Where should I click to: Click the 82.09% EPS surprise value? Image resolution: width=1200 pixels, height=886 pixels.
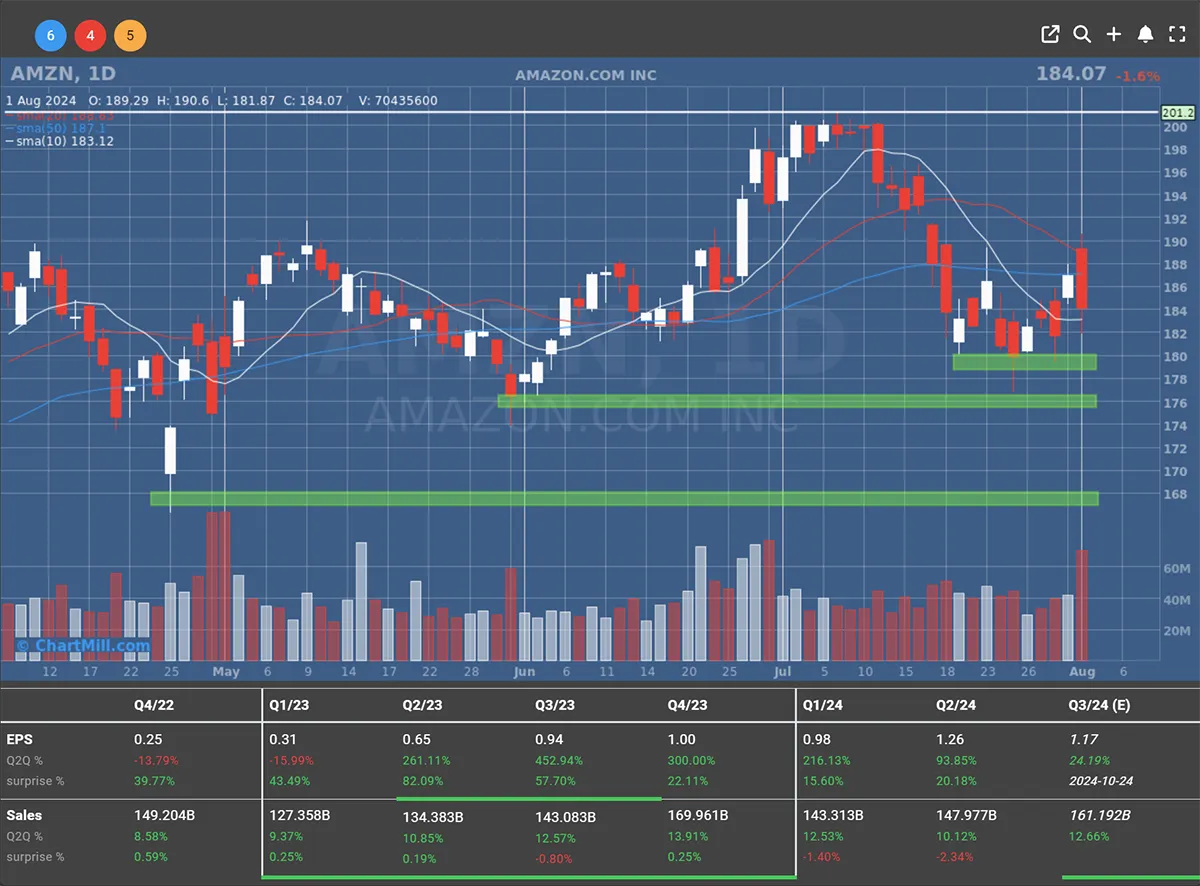pos(423,780)
